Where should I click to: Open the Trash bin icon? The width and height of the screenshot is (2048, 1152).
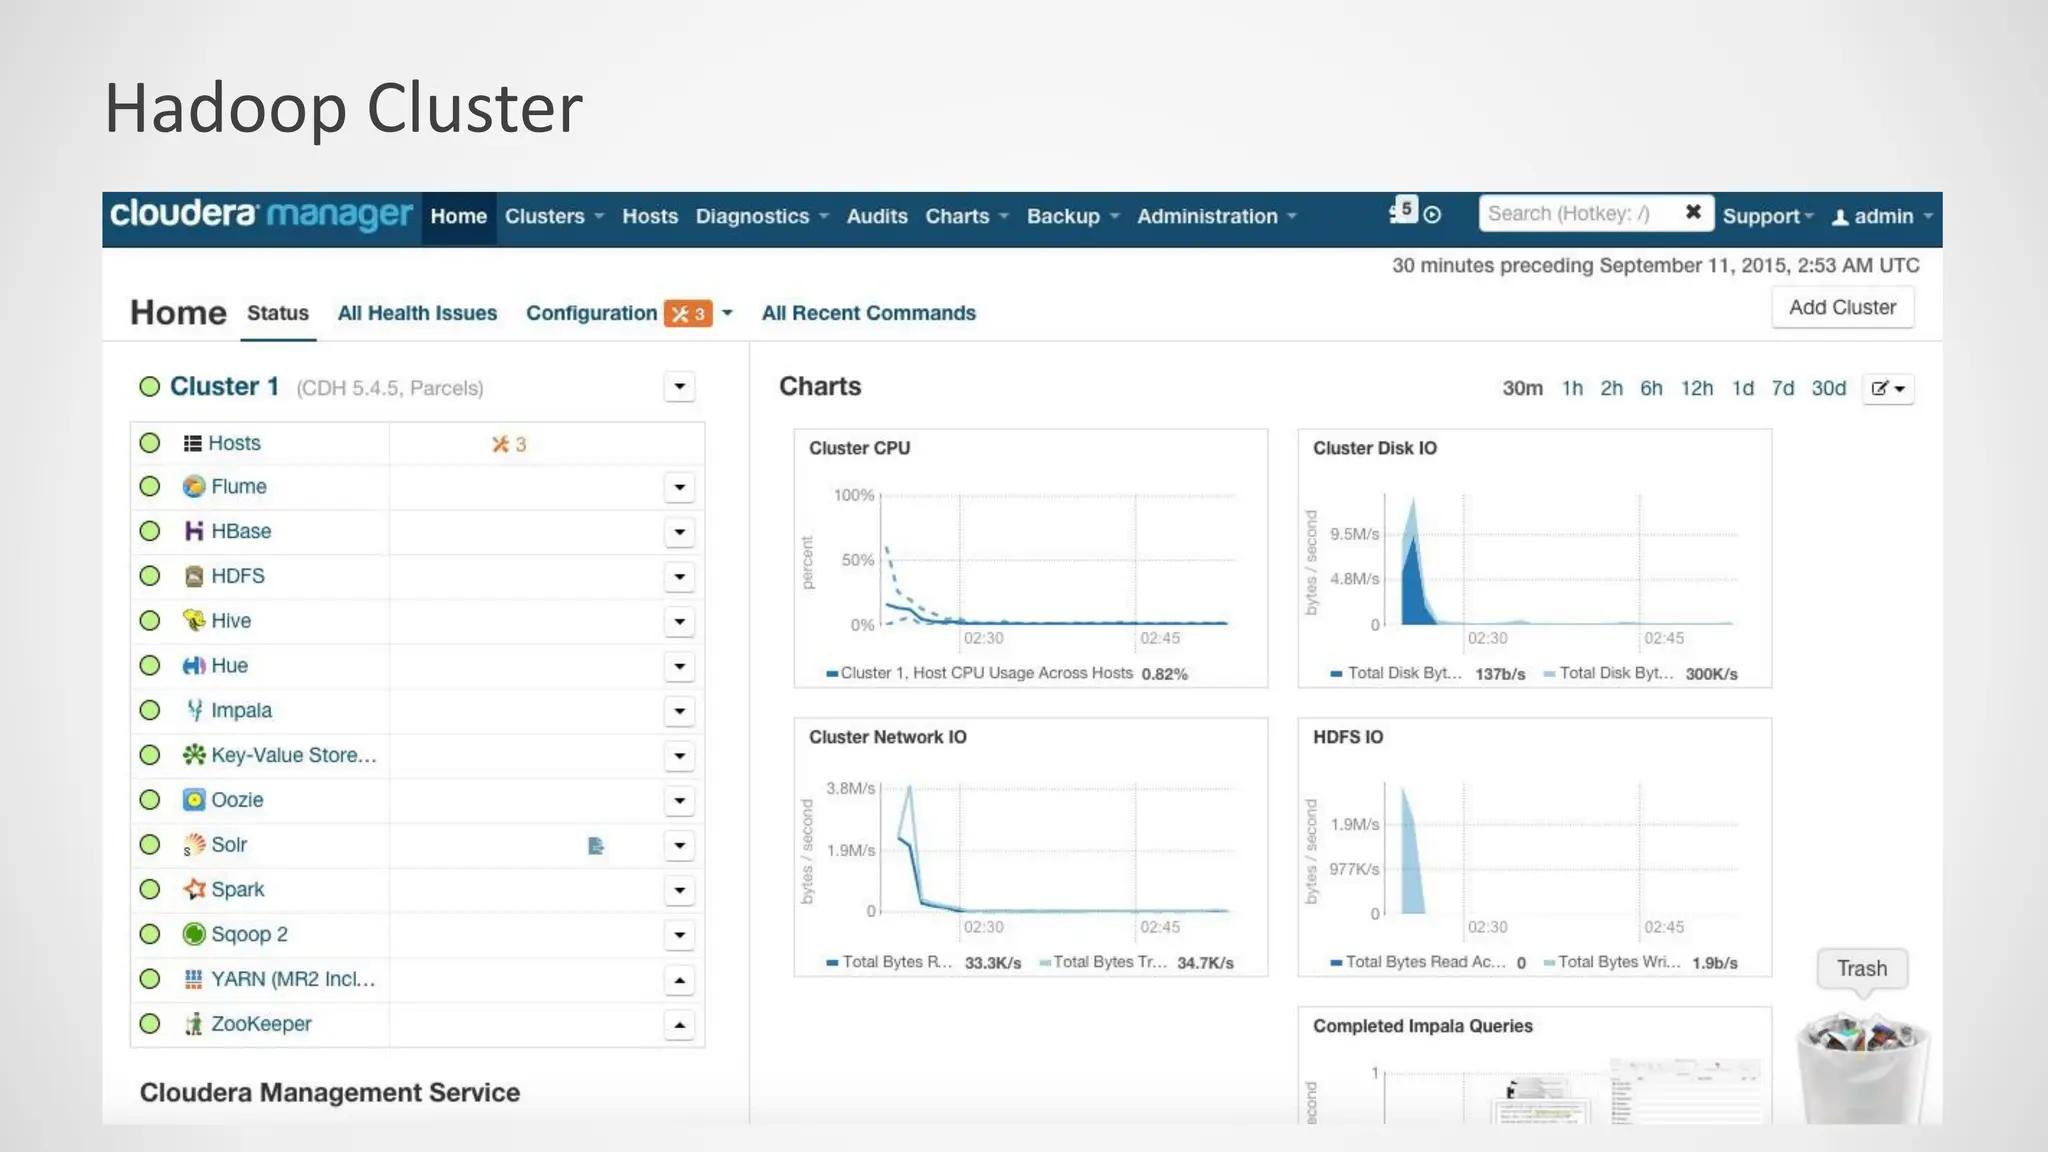tap(1862, 1068)
